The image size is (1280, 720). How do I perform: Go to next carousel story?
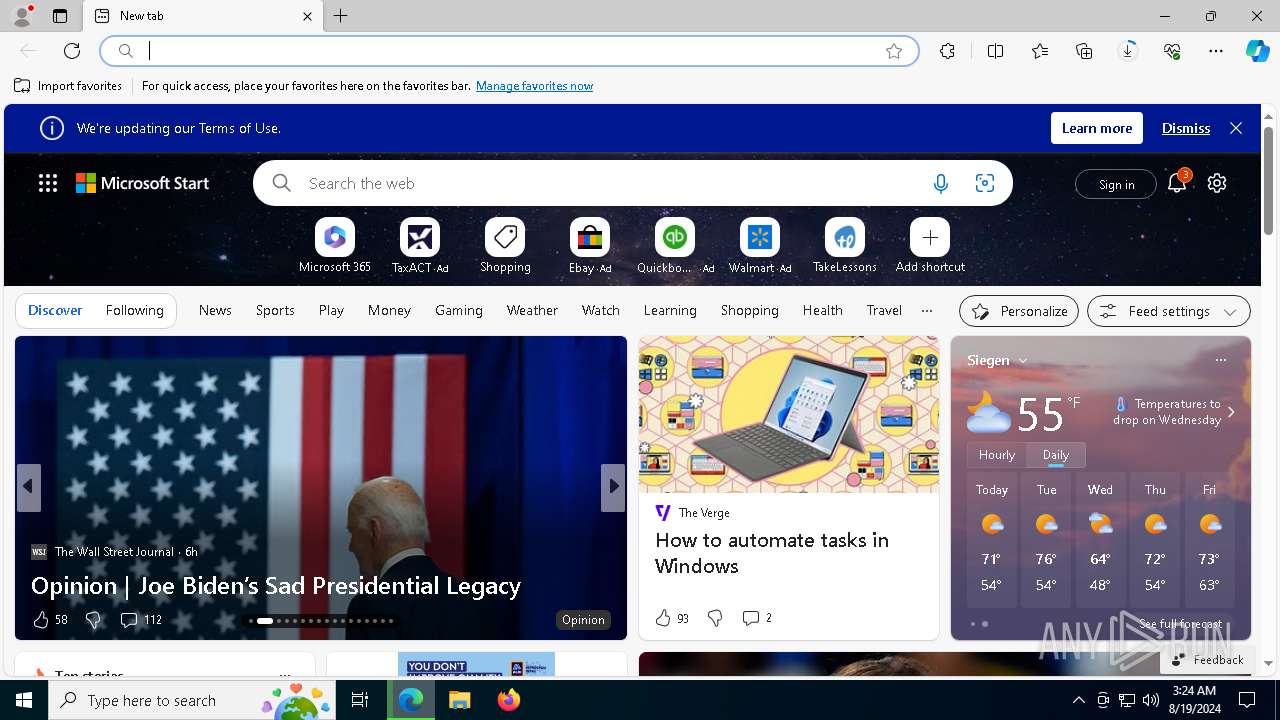[x=613, y=487]
